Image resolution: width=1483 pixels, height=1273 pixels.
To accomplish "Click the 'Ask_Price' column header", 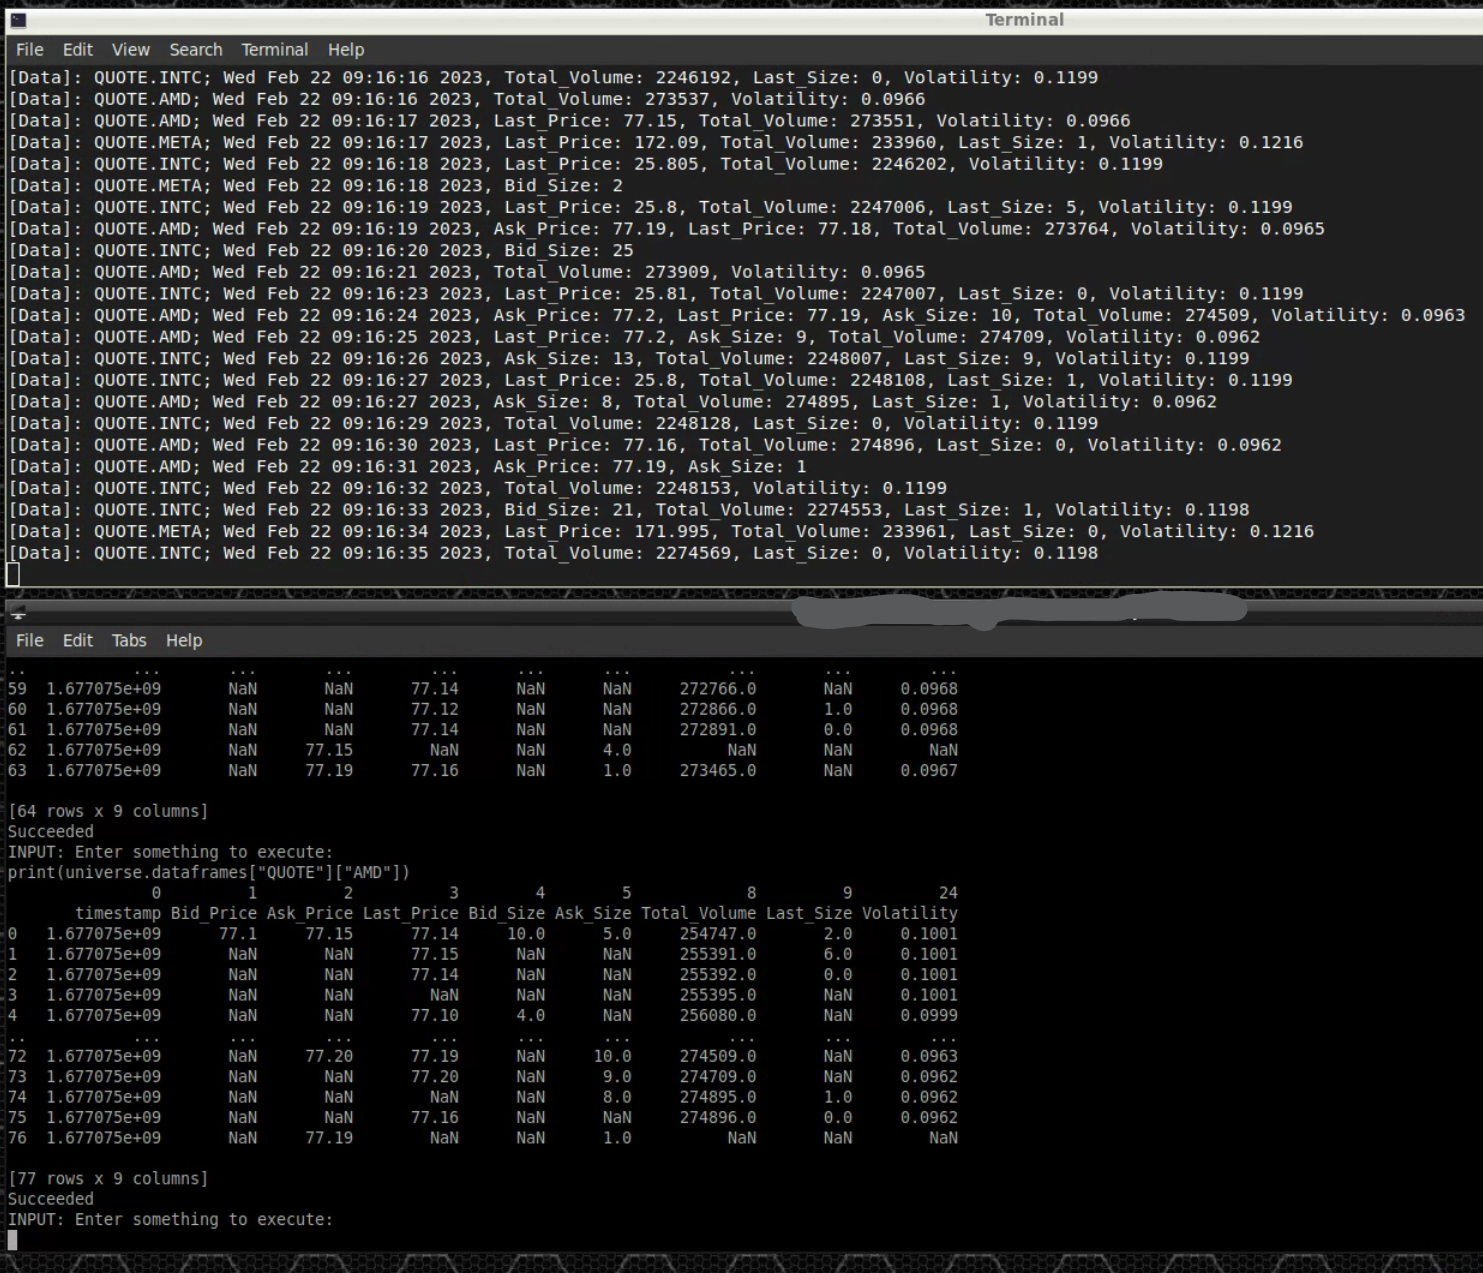I will pos(310,914).
